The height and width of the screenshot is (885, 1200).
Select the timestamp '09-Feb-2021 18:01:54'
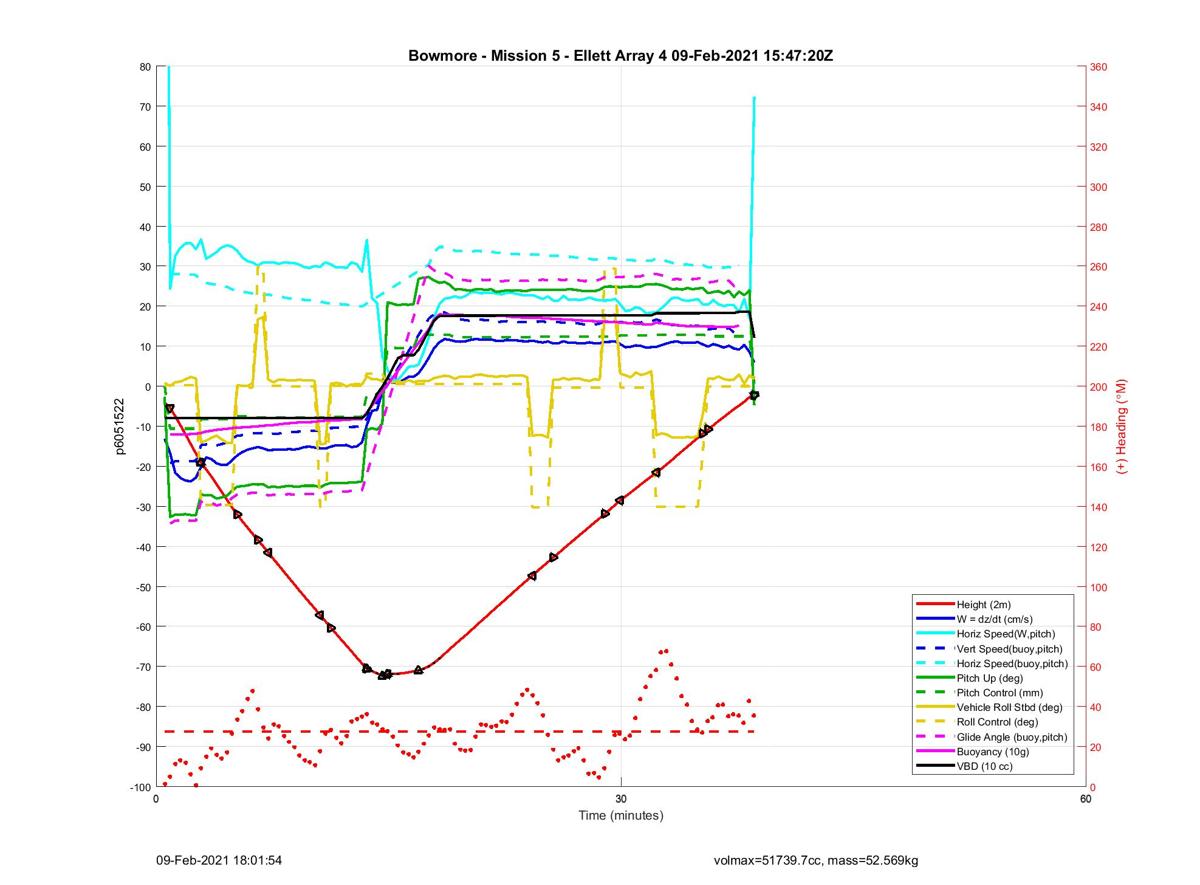tap(218, 860)
